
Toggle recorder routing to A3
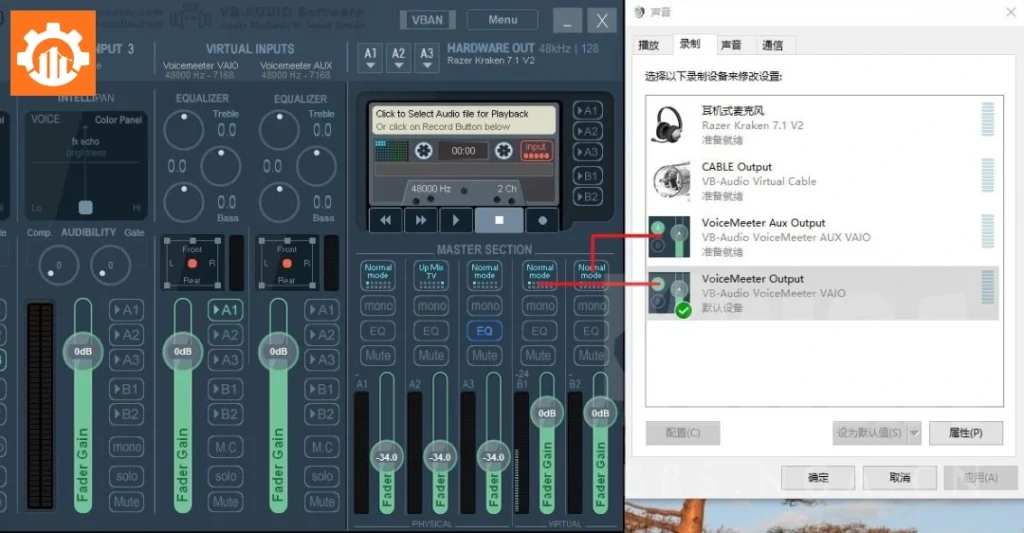pyautogui.click(x=587, y=152)
